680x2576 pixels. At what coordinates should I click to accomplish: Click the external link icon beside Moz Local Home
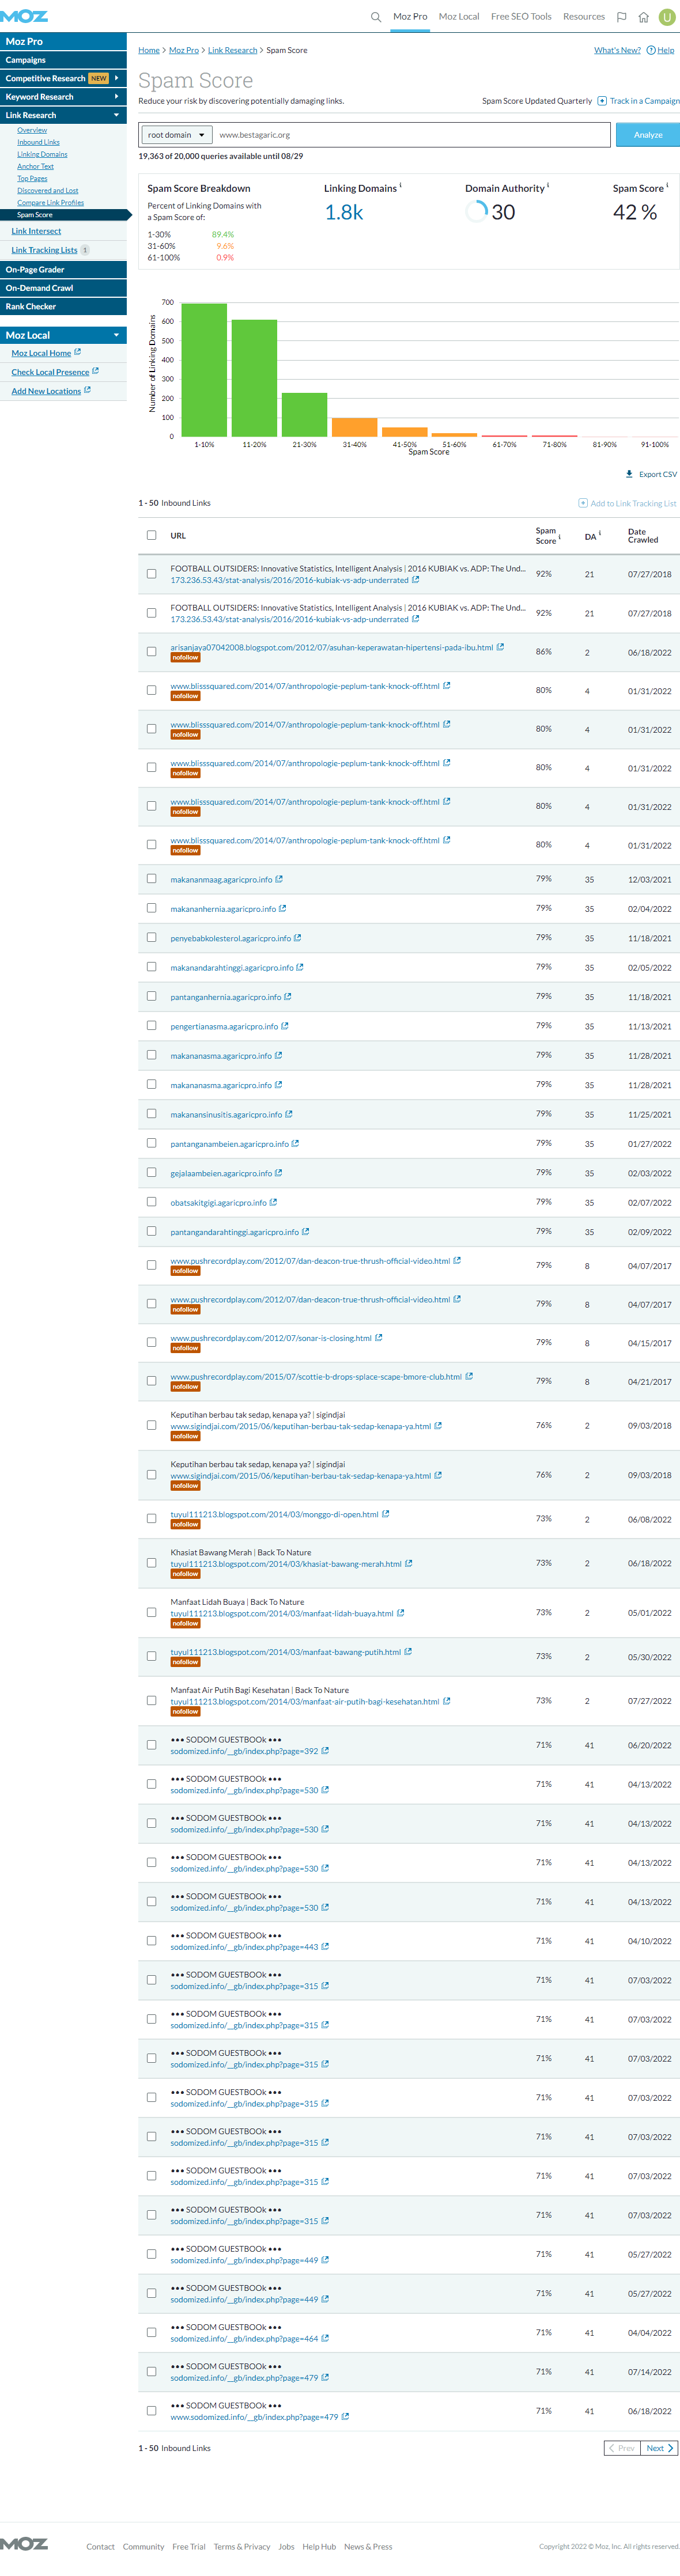(77, 352)
